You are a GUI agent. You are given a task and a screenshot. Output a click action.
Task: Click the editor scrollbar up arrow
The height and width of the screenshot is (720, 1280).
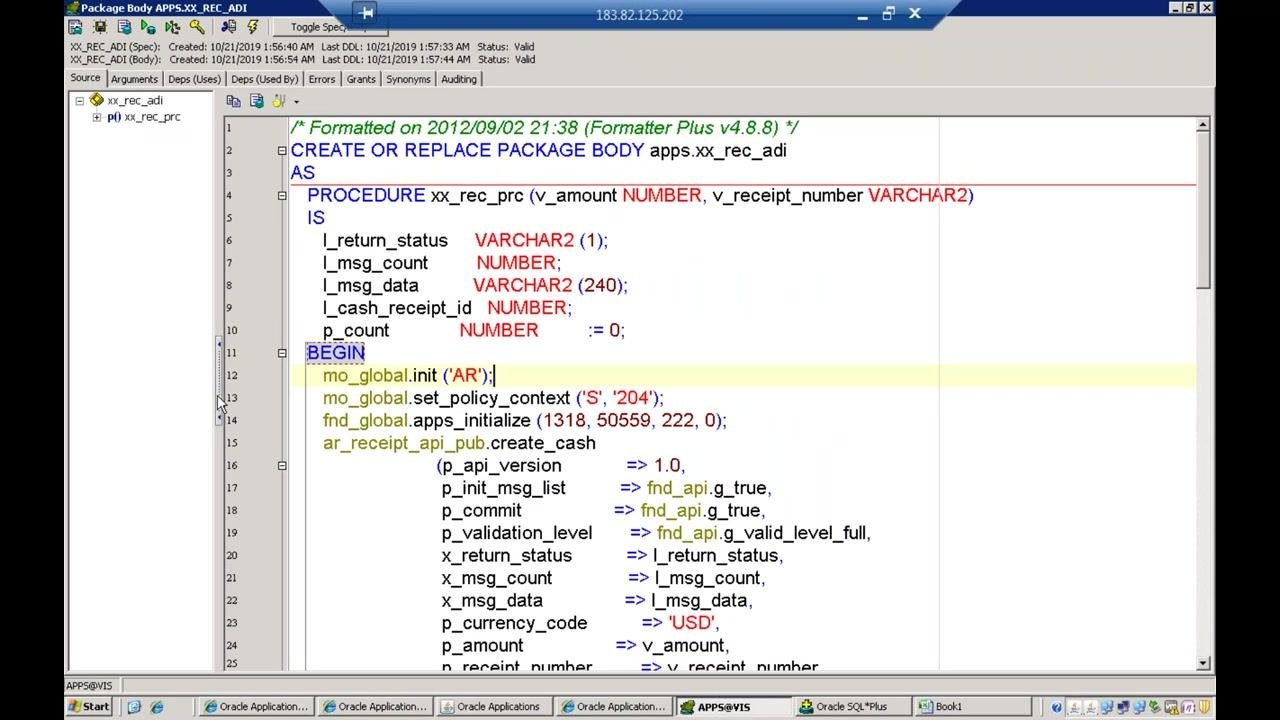[x=1202, y=125]
